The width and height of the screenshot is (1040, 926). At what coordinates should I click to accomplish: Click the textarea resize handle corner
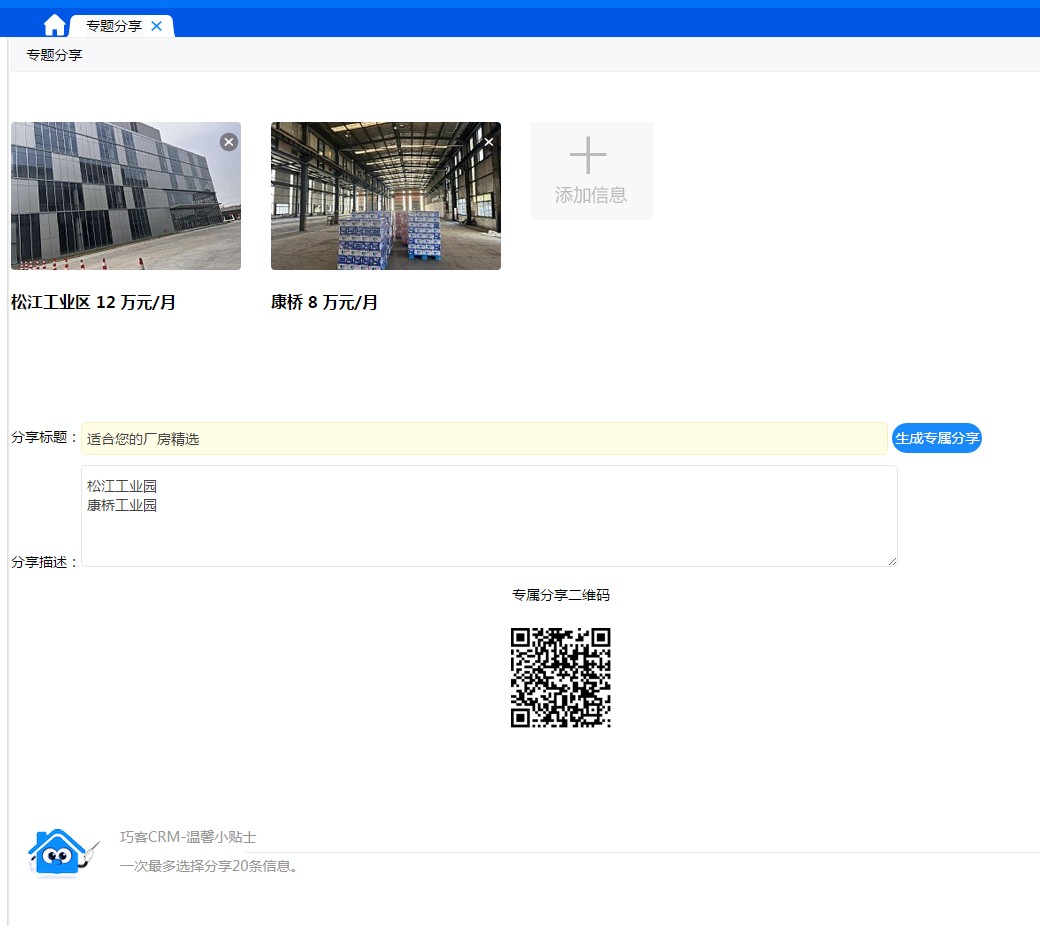892,561
